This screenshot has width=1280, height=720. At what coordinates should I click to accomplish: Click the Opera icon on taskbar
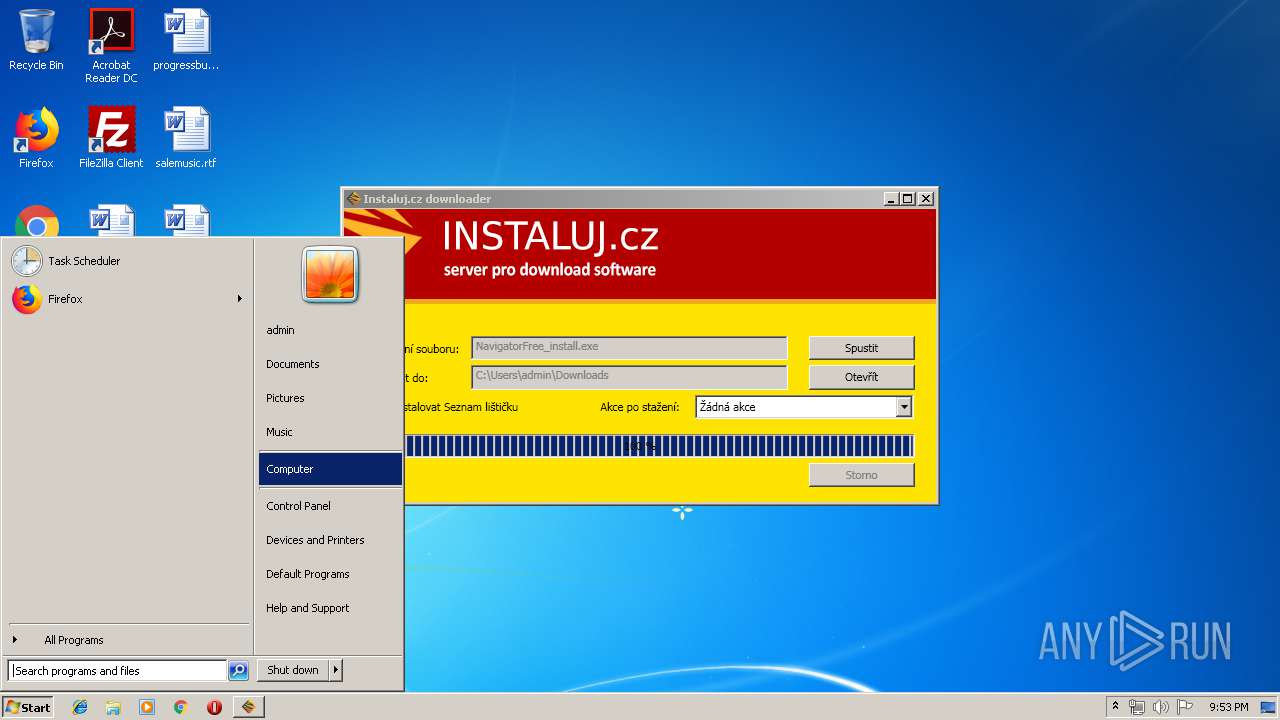coord(214,707)
